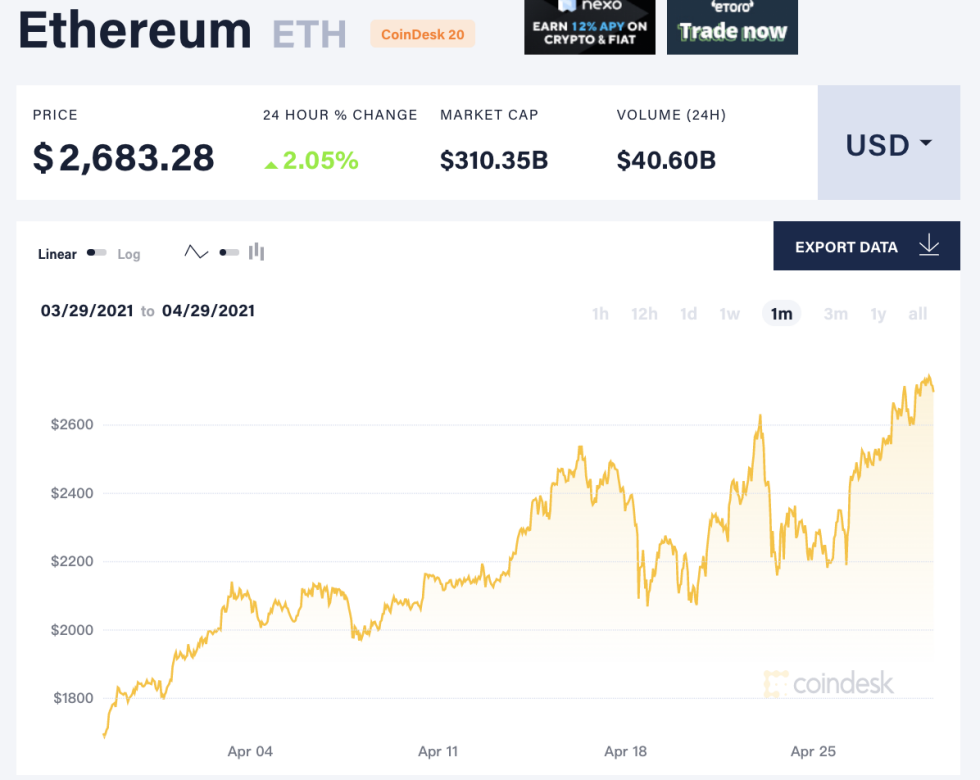980x780 pixels.
Task: Click the CoinDesk logo watermark on the chart
Action: coord(828,684)
